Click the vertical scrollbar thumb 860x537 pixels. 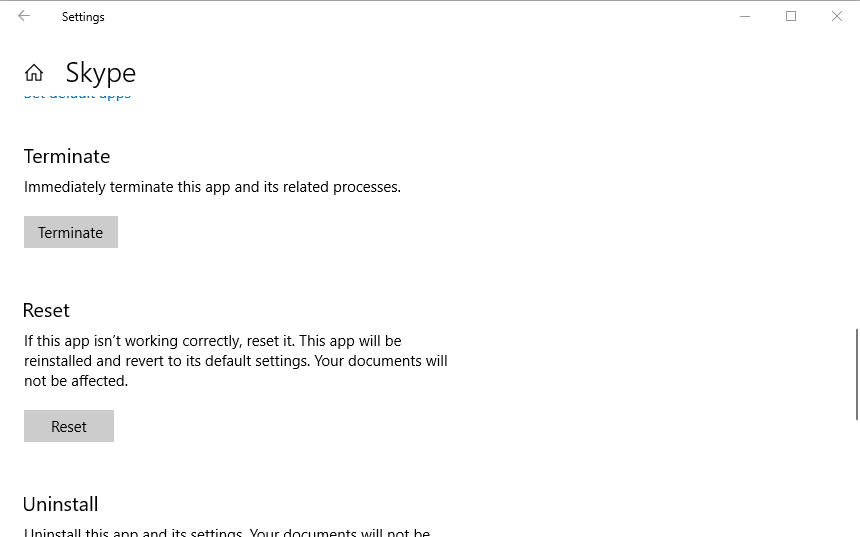(857, 375)
